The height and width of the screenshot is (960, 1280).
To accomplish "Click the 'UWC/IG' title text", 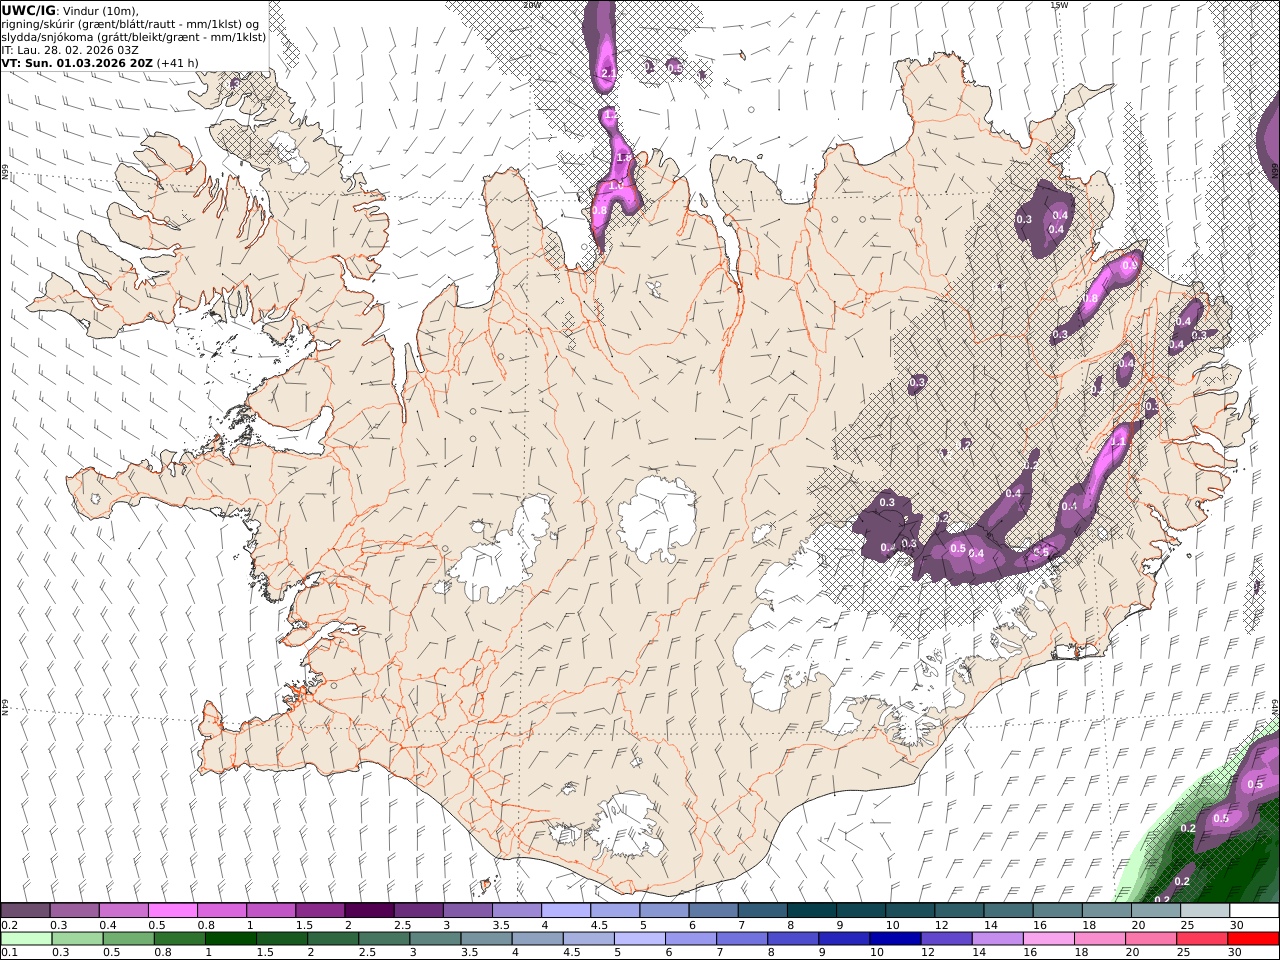I will coord(28,10).
